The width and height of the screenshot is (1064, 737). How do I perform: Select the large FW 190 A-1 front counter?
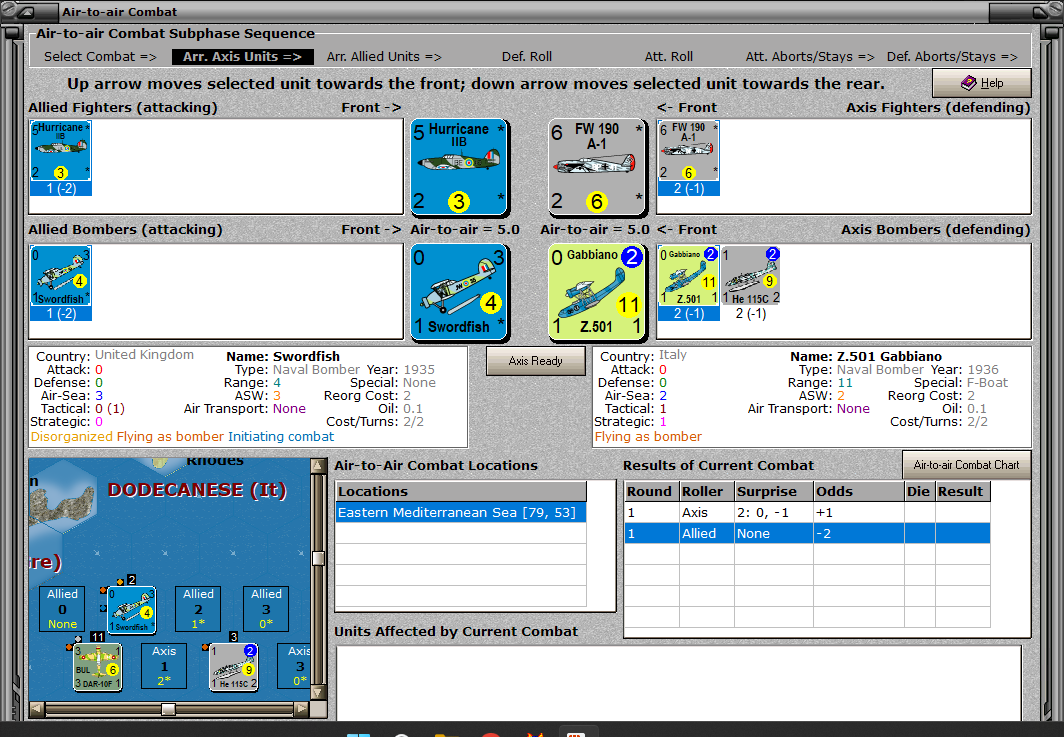click(x=597, y=167)
